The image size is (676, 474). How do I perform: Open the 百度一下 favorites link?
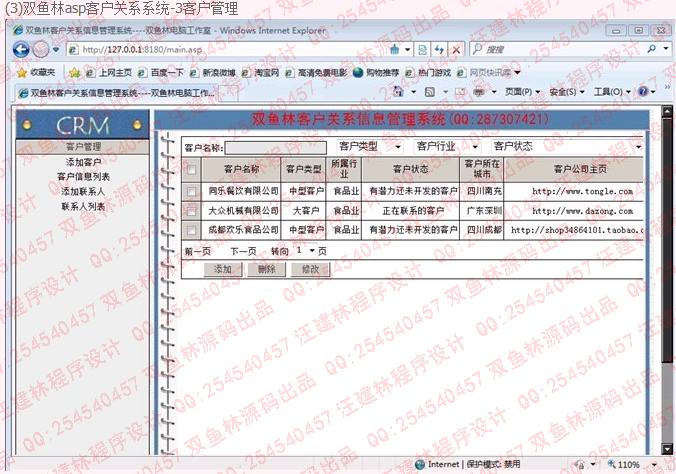162,72
